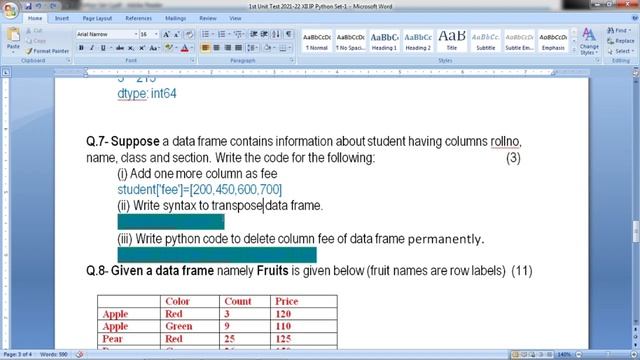Apply the Heading 1 style
Viewport: 640px width, 360px height.
pyautogui.click(x=384, y=41)
